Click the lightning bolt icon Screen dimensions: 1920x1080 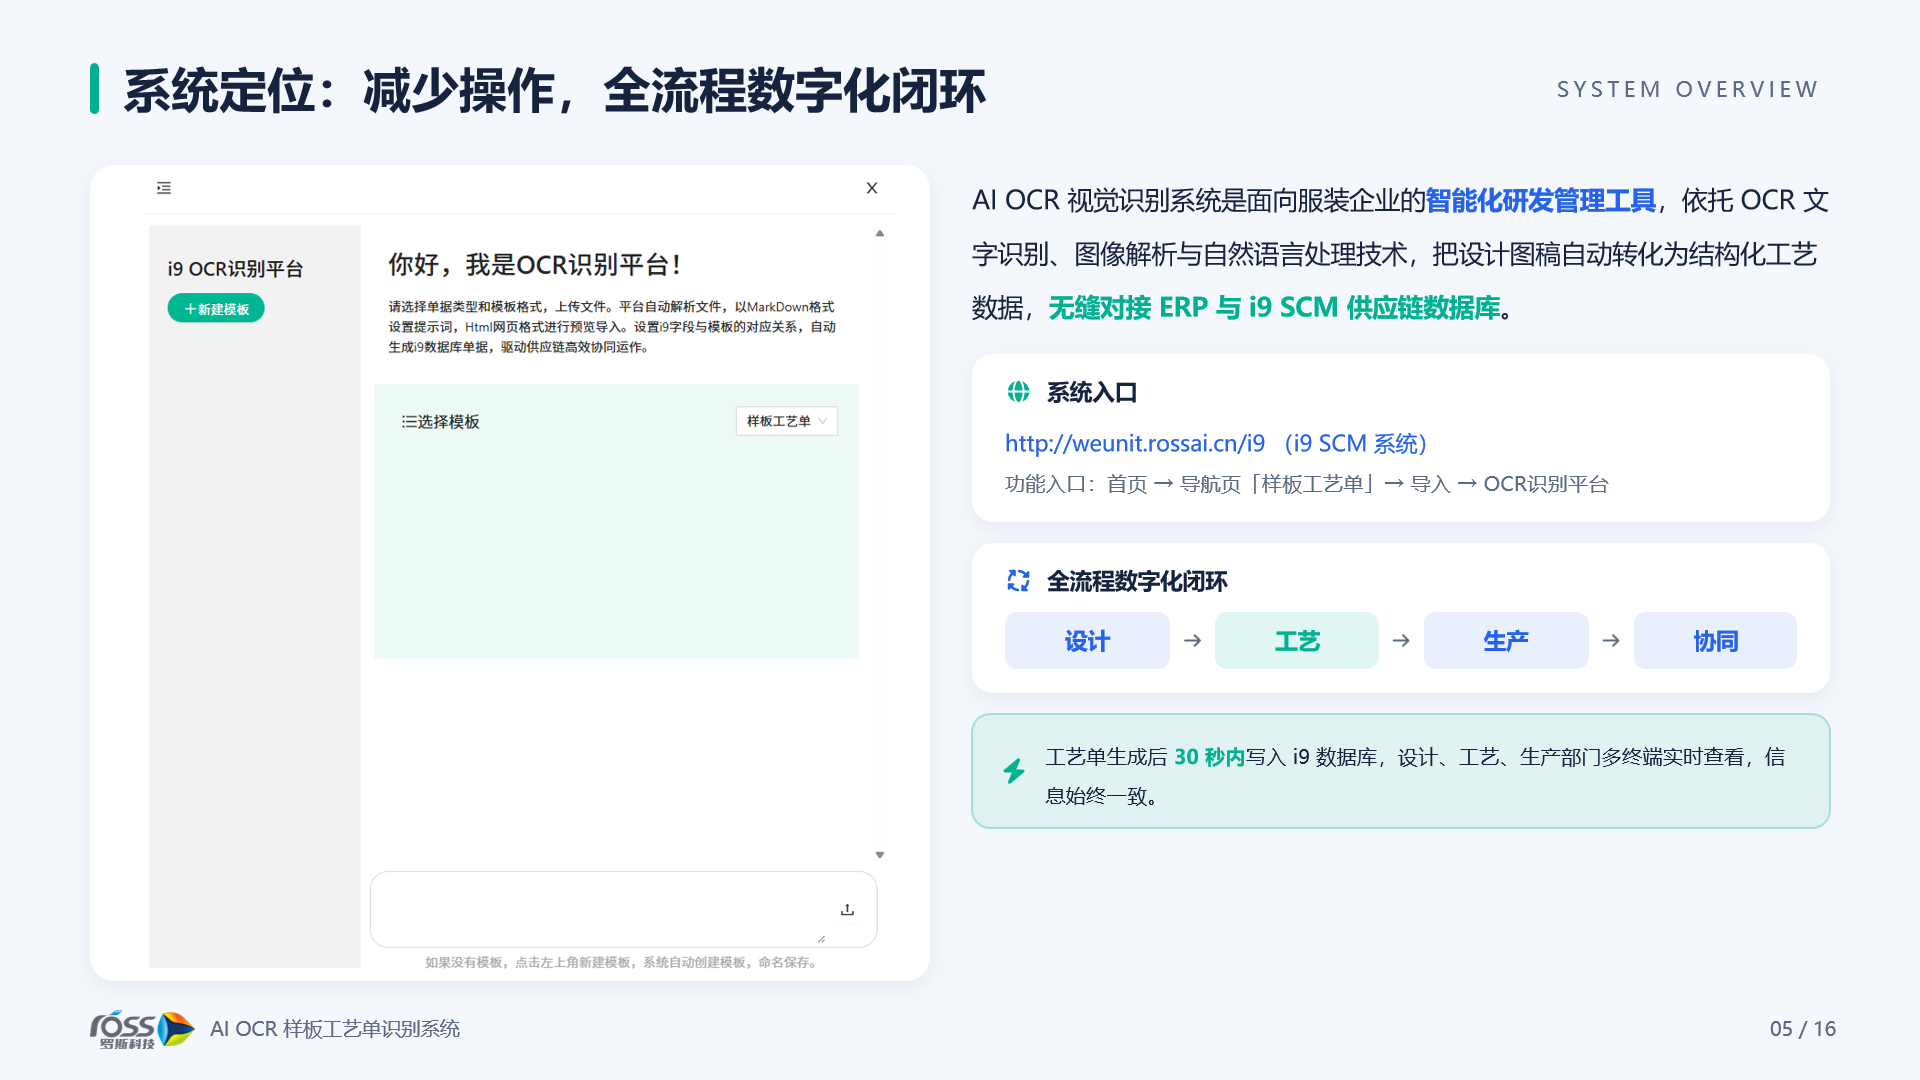1014,771
